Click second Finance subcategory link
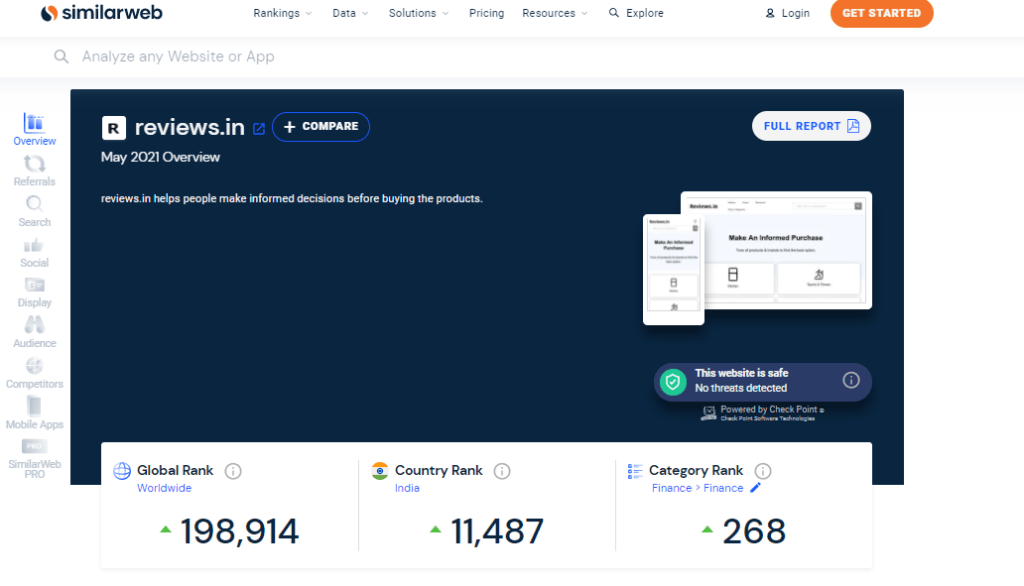Screen dimensions: 1024x586 tap(723, 488)
